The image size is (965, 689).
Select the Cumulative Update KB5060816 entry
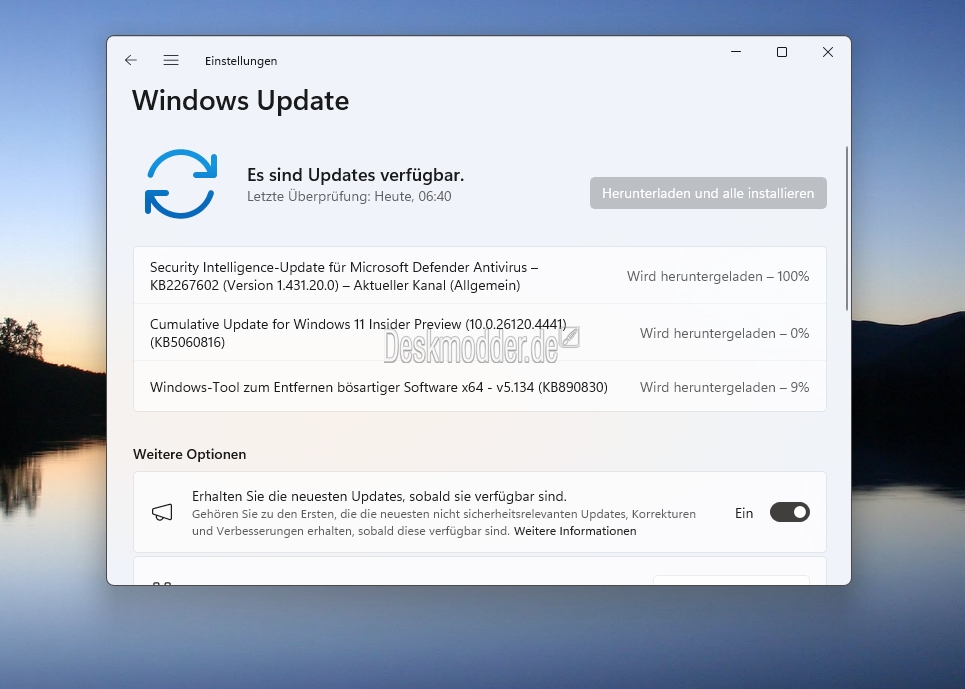[479, 333]
